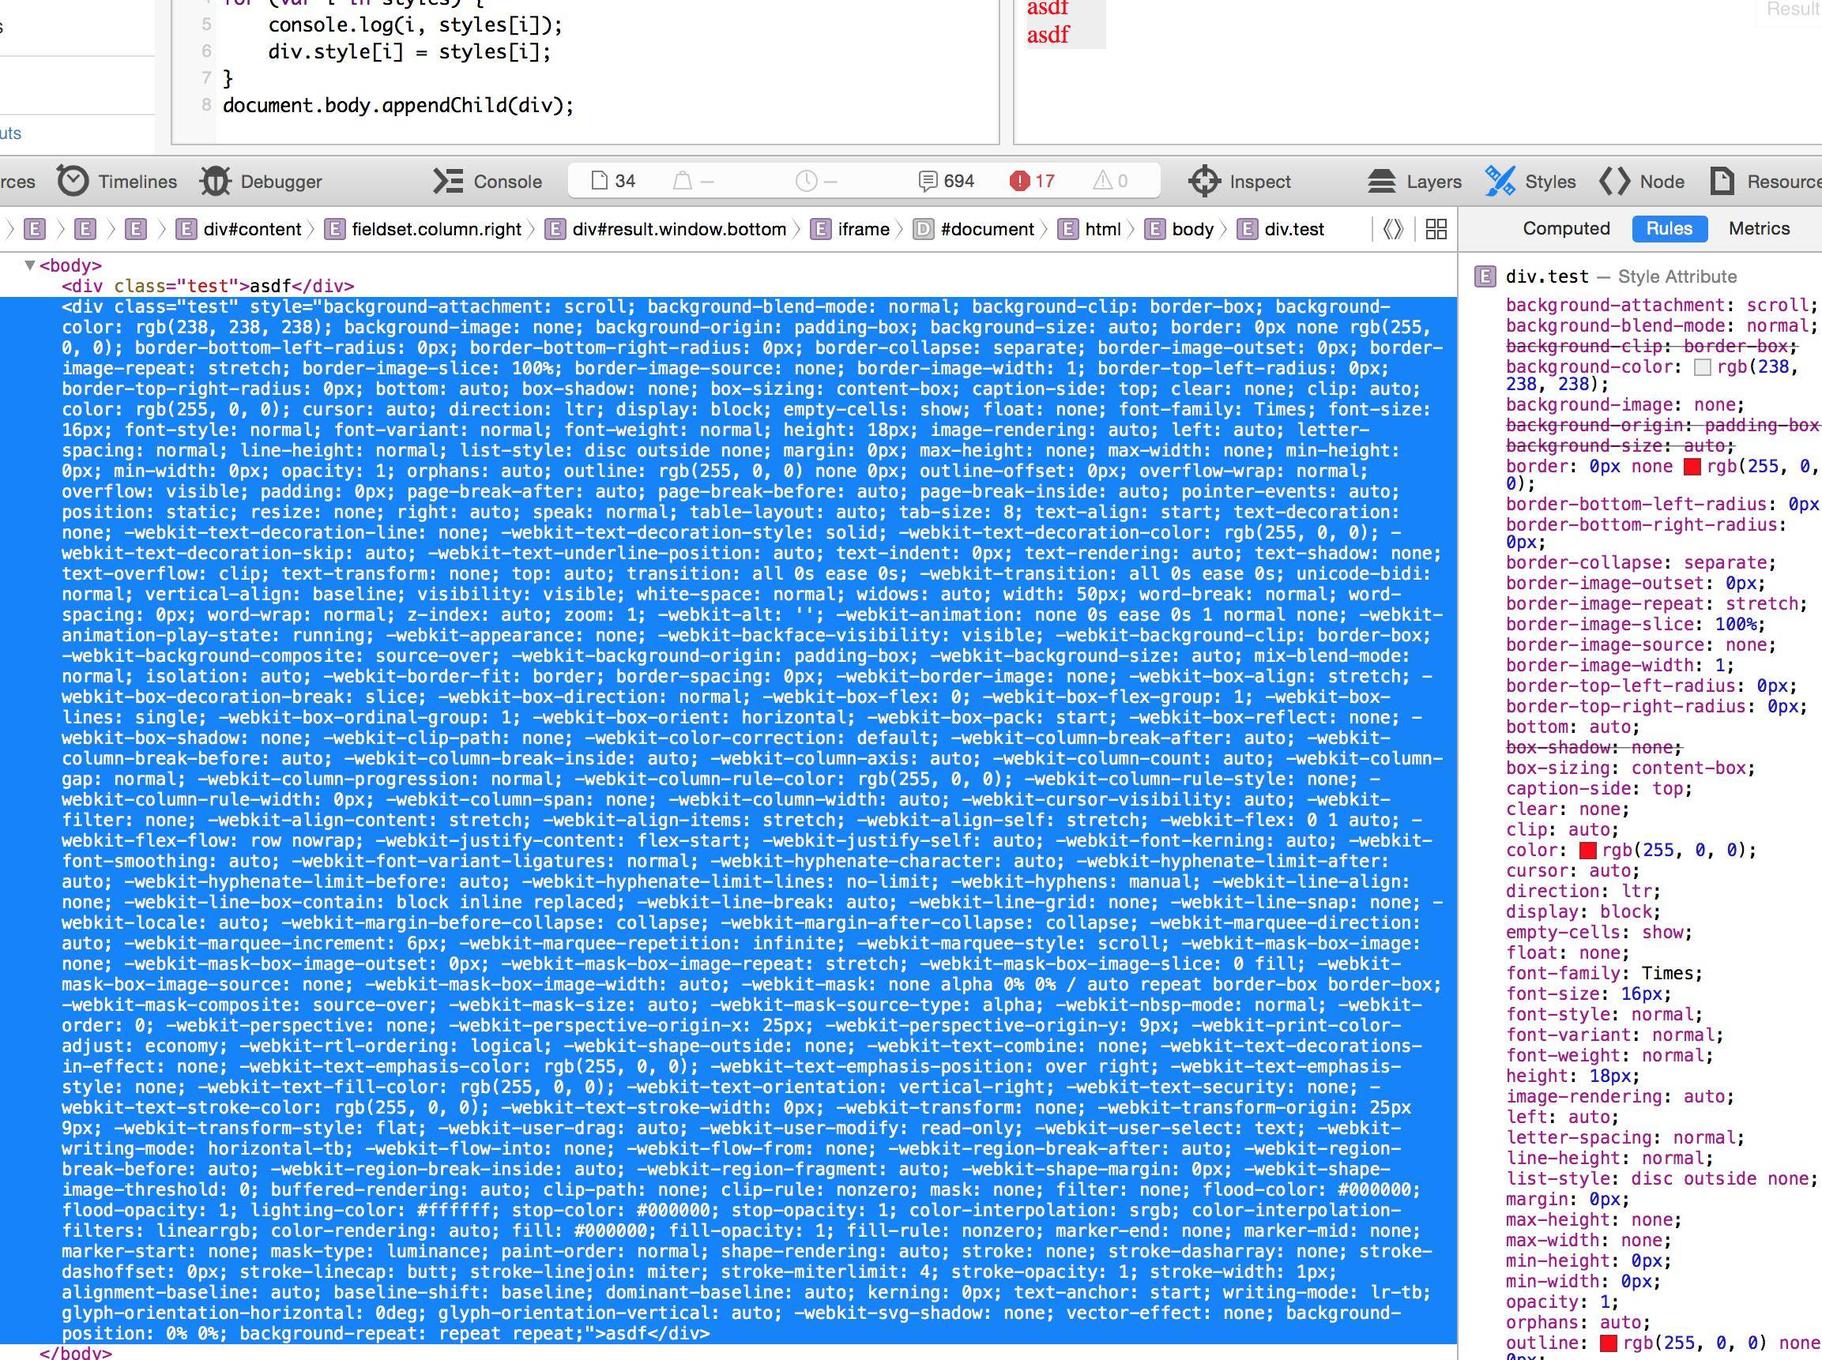Screen dimensions: 1822x1360
Task: Switch to the Computed tab
Action: (x=1566, y=228)
